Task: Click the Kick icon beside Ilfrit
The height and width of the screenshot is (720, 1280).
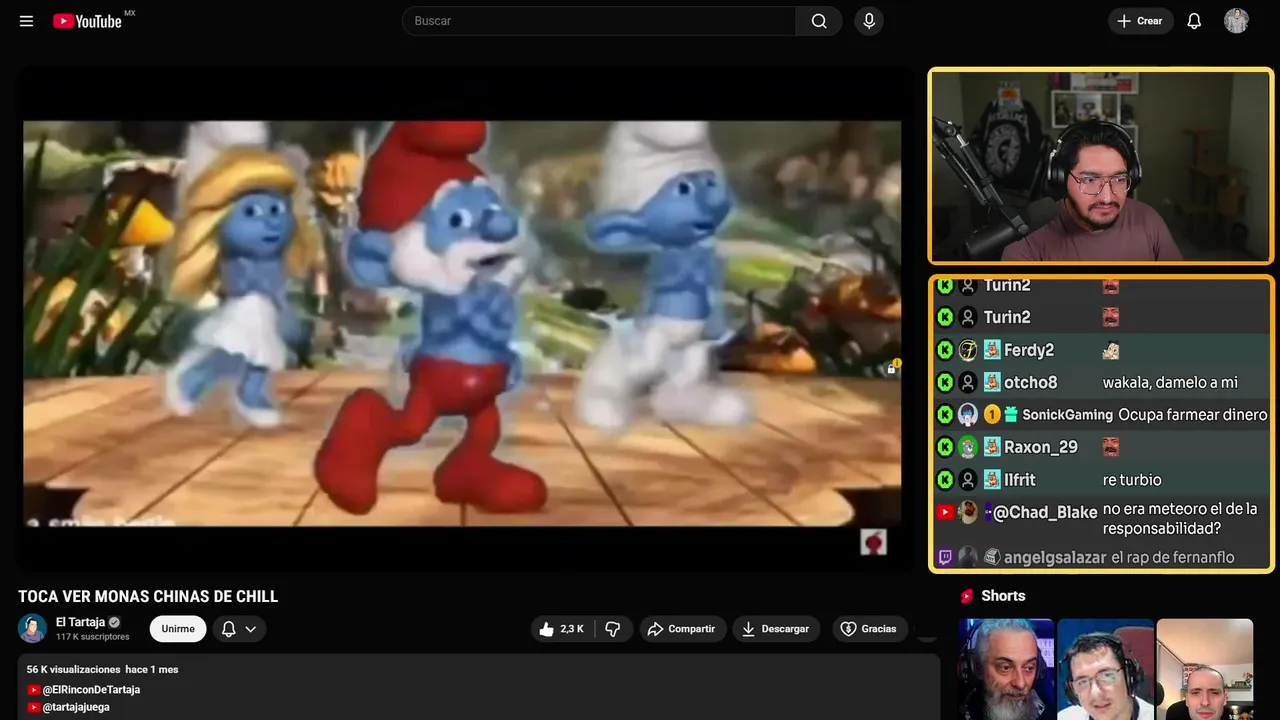Action: (945, 480)
